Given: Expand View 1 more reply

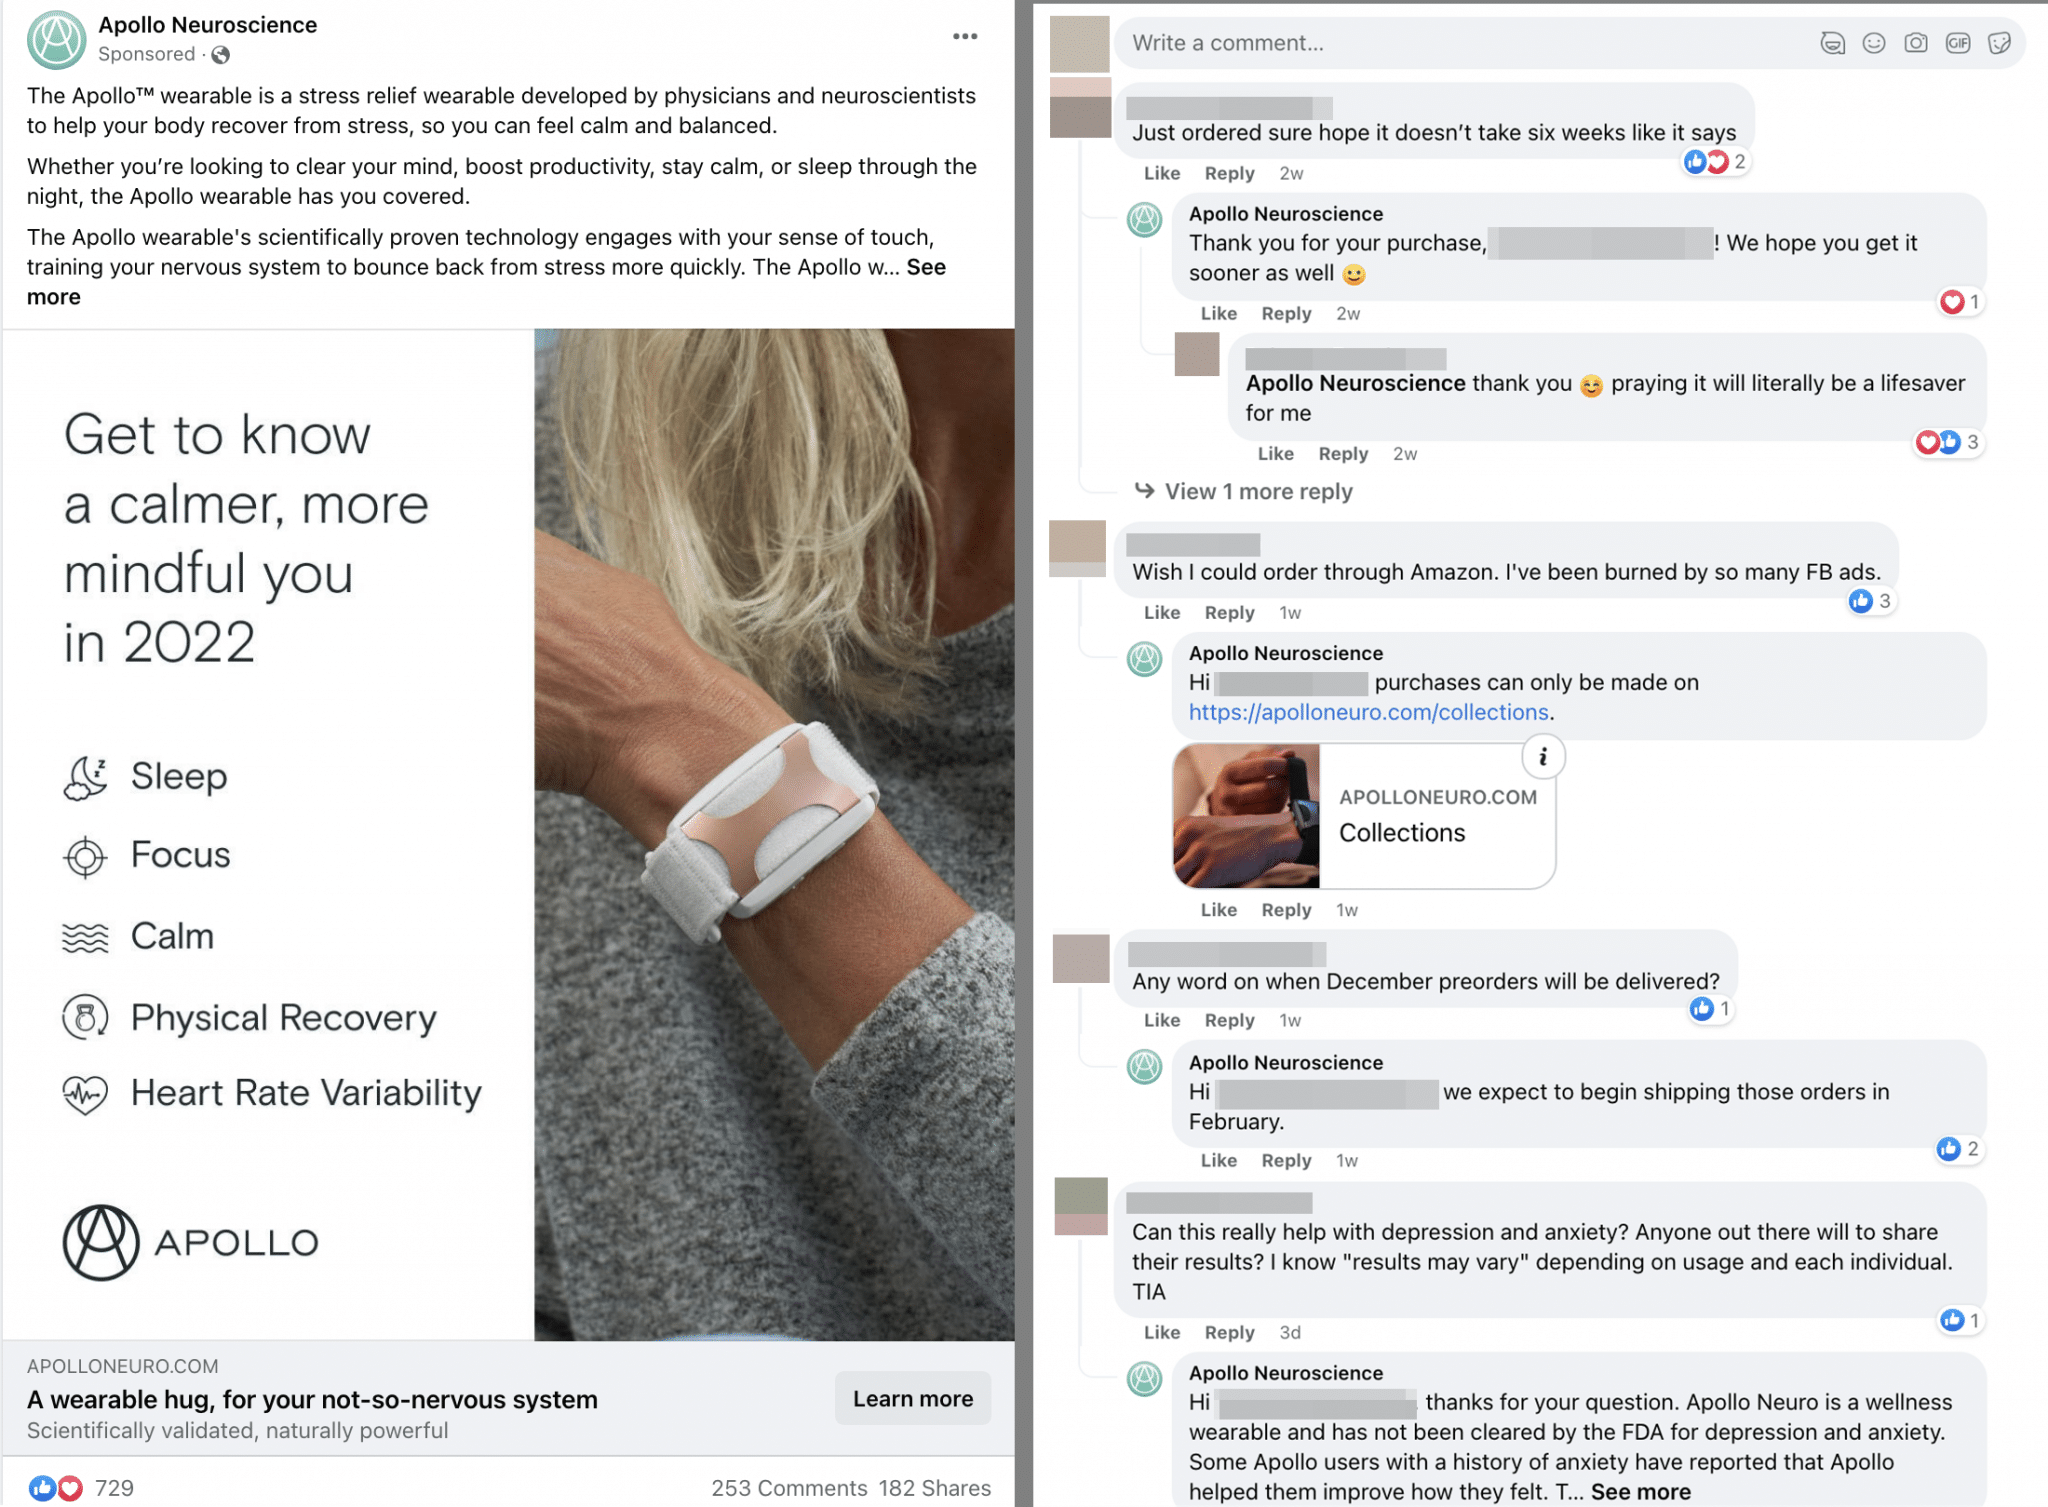Looking at the screenshot, I should tap(1258, 492).
